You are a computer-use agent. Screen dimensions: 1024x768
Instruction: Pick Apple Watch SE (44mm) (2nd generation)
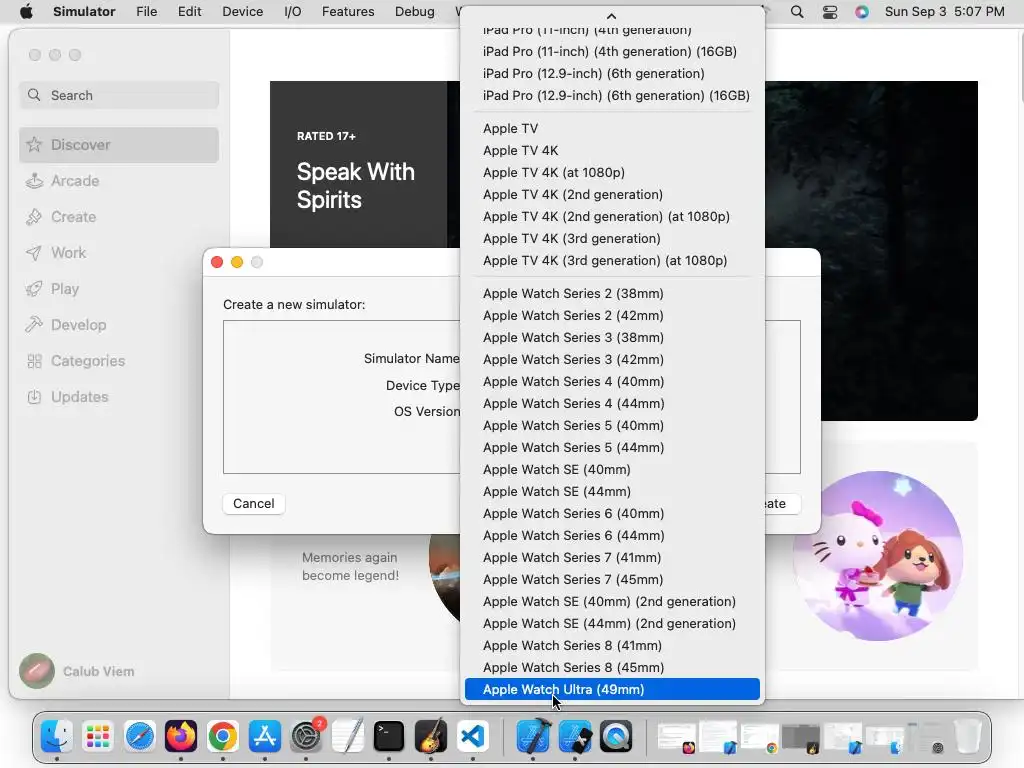612,623
